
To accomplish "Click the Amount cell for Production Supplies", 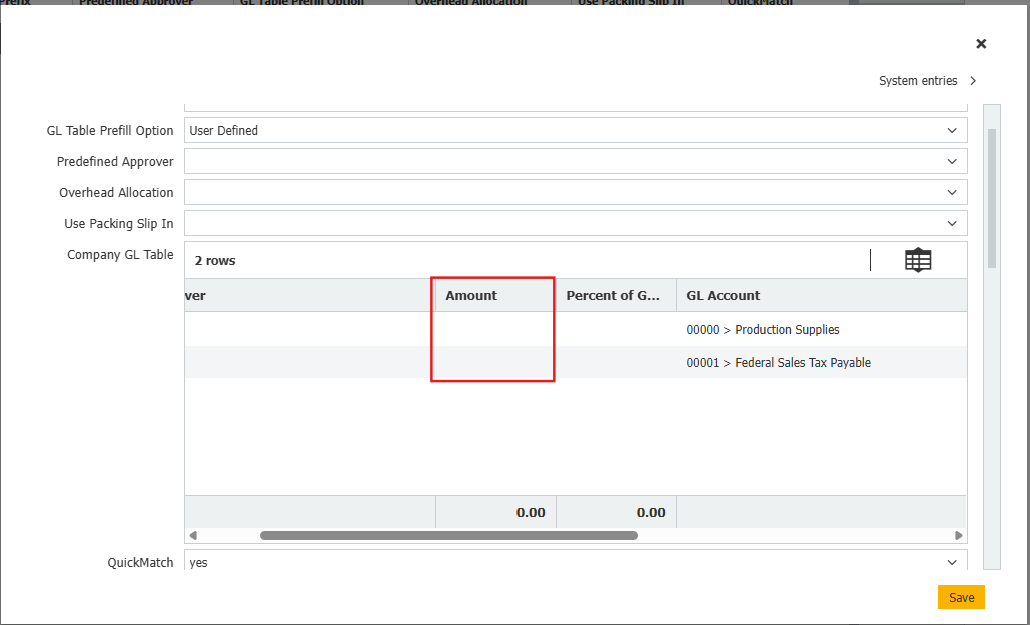I will [x=495, y=330].
